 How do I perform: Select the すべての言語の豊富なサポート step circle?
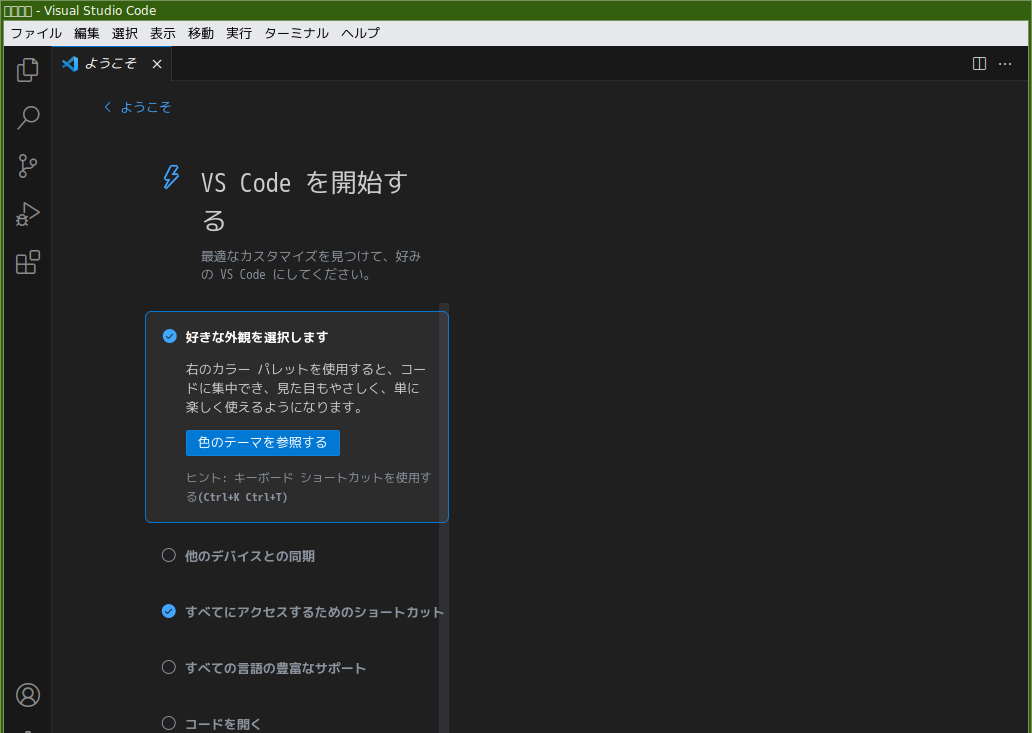(168, 667)
